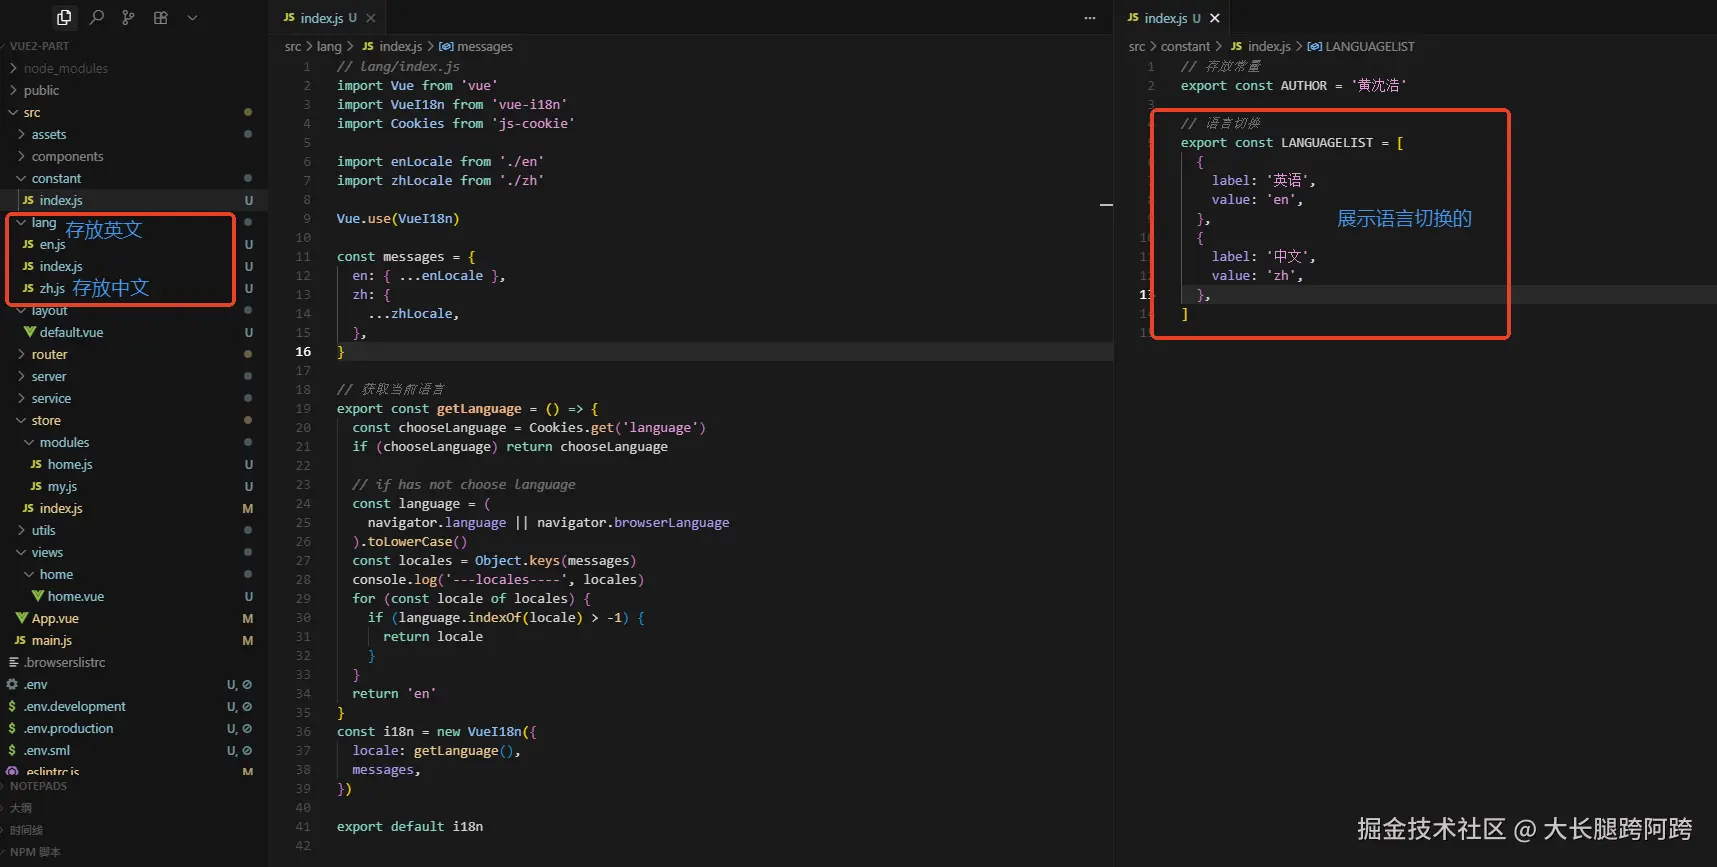Open the editor more actions ellipsis
1717x867 pixels.
[x=1090, y=18]
